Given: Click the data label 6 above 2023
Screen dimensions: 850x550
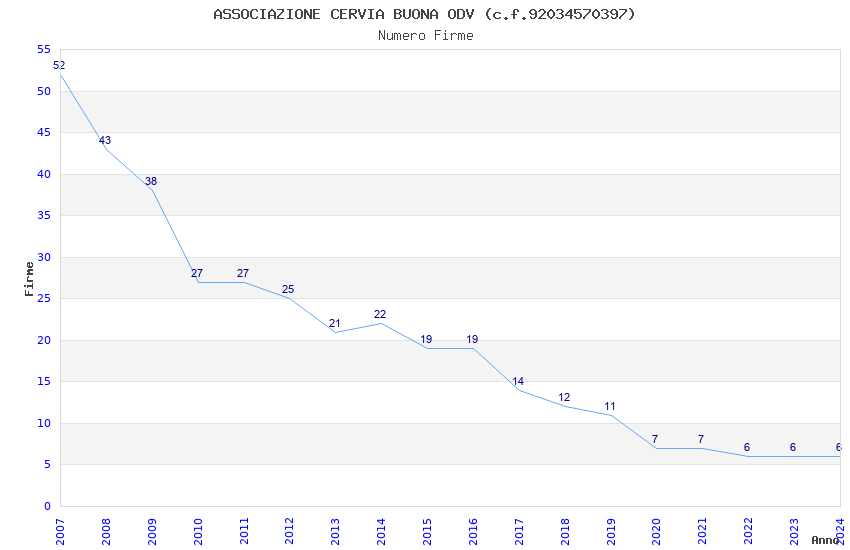Looking at the screenshot, I should [793, 448].
